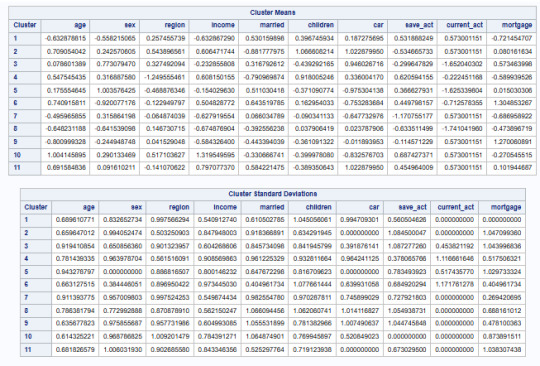Select the "sex" header in Cluster Means table
The height and width of the screenshot is (366, 540).
pos(130,25)
